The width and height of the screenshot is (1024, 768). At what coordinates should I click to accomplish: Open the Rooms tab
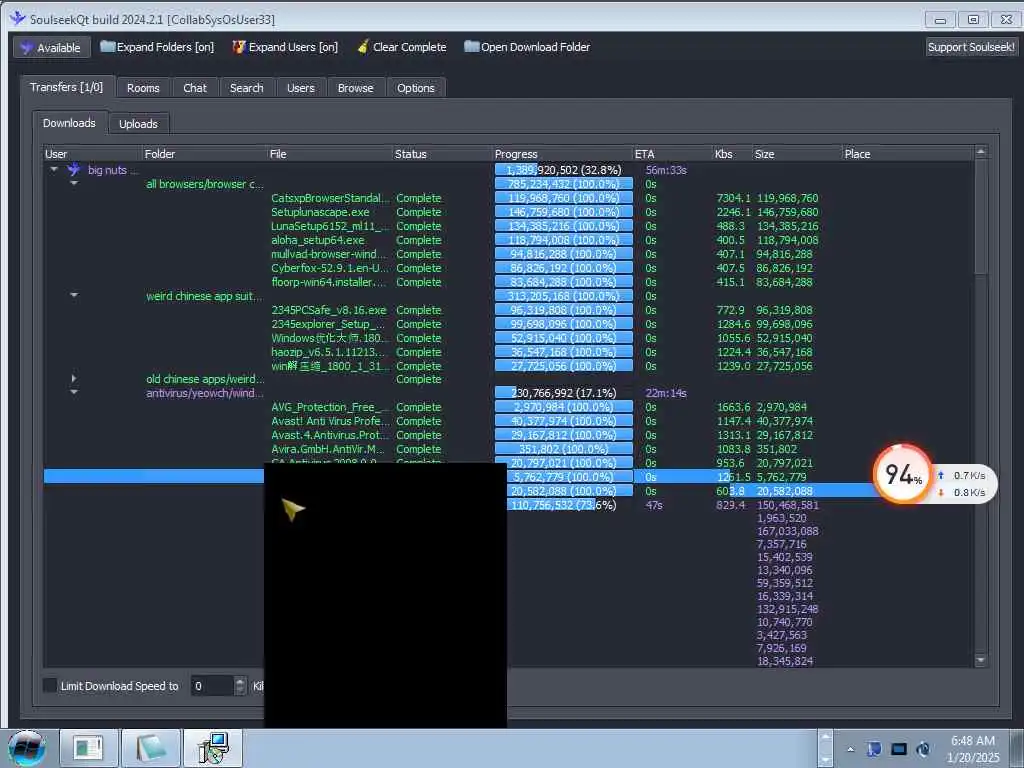(143, 88)
